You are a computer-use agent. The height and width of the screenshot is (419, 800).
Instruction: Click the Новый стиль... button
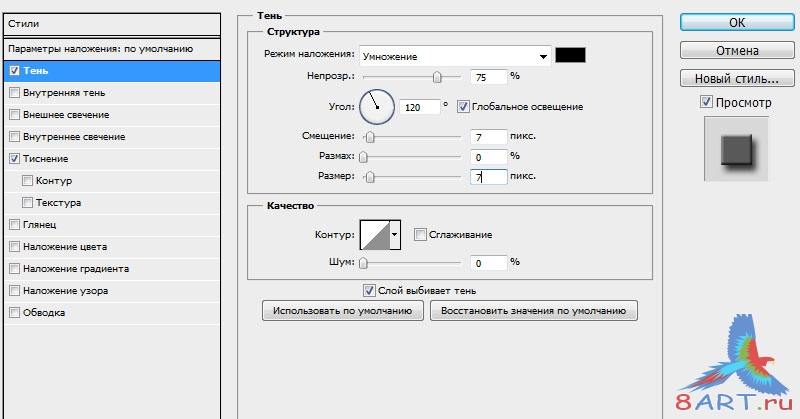pyautogui.click(x=737, y=79)
